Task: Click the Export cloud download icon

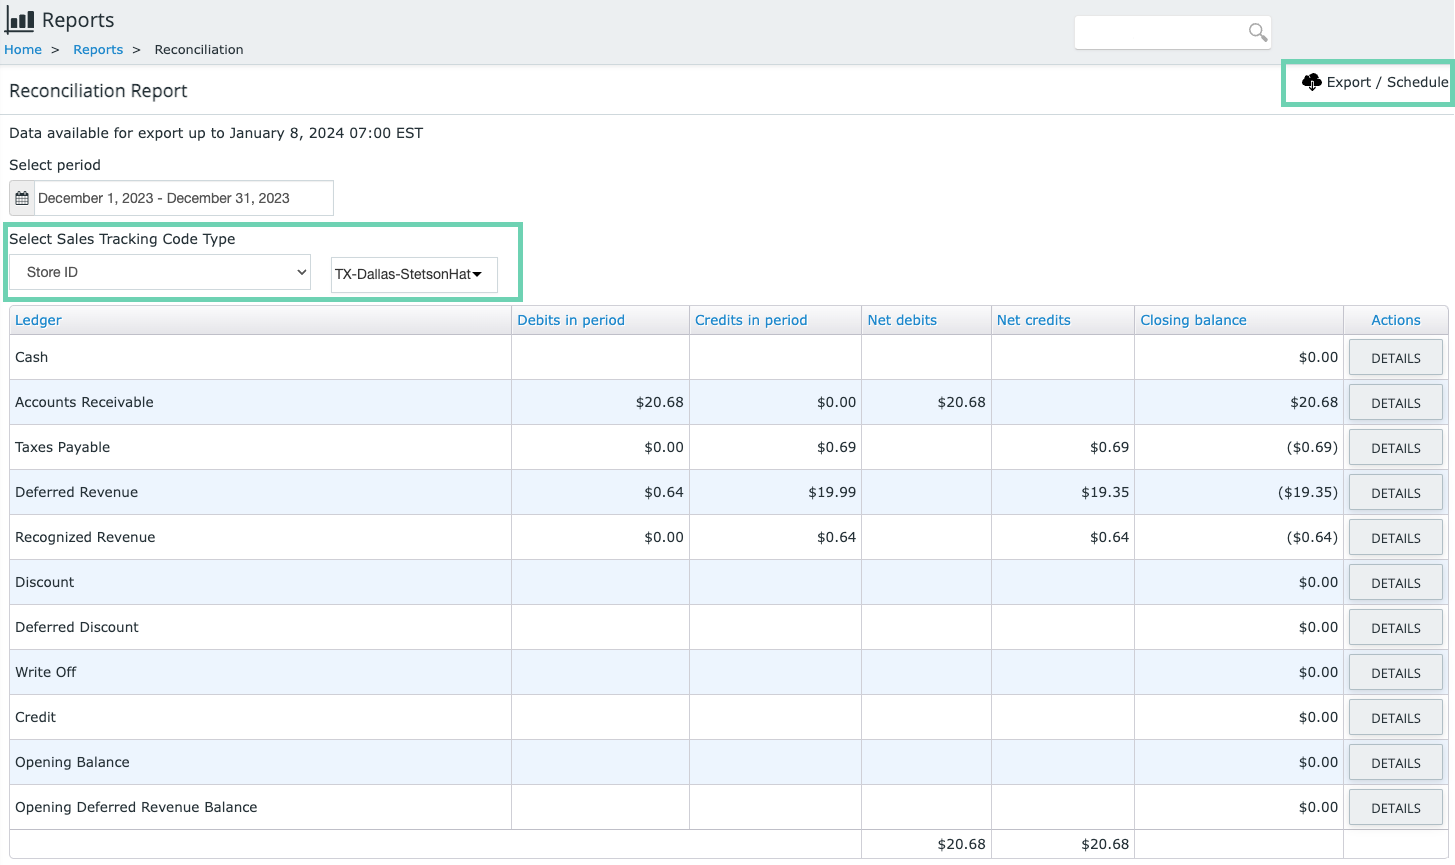Action: point(1311,82)
